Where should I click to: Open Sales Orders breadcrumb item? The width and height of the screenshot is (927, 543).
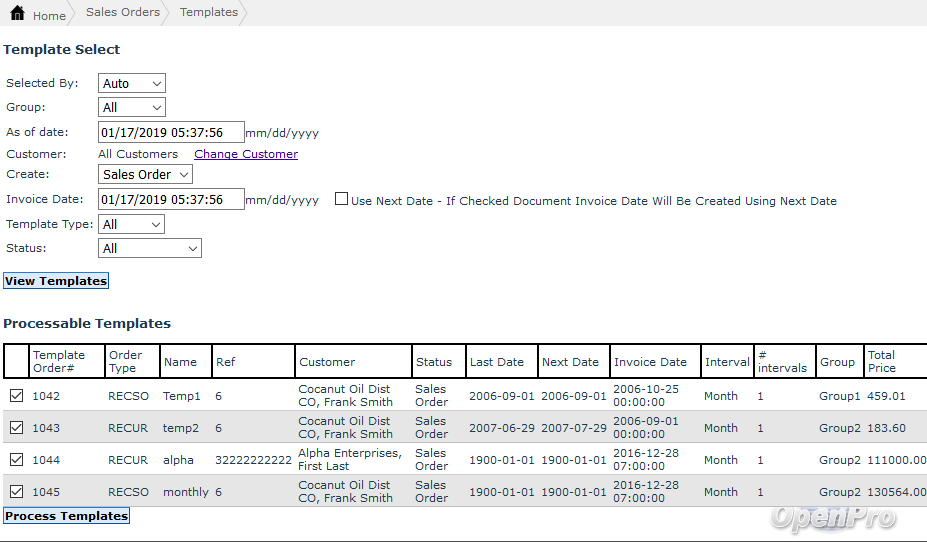pyautogui.click(x=122, y=13)
